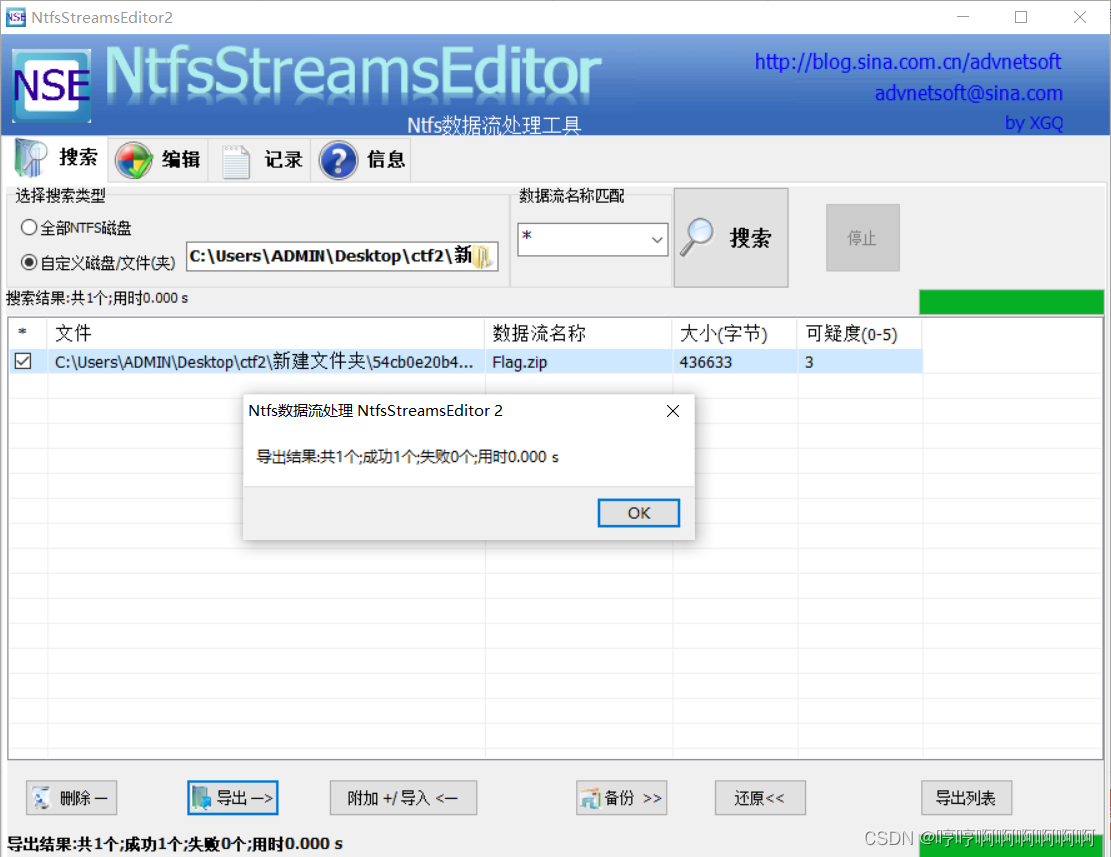Click the 导出列表 button
Viewport: 1111px width, 857px height.
[x=966, y=798]
